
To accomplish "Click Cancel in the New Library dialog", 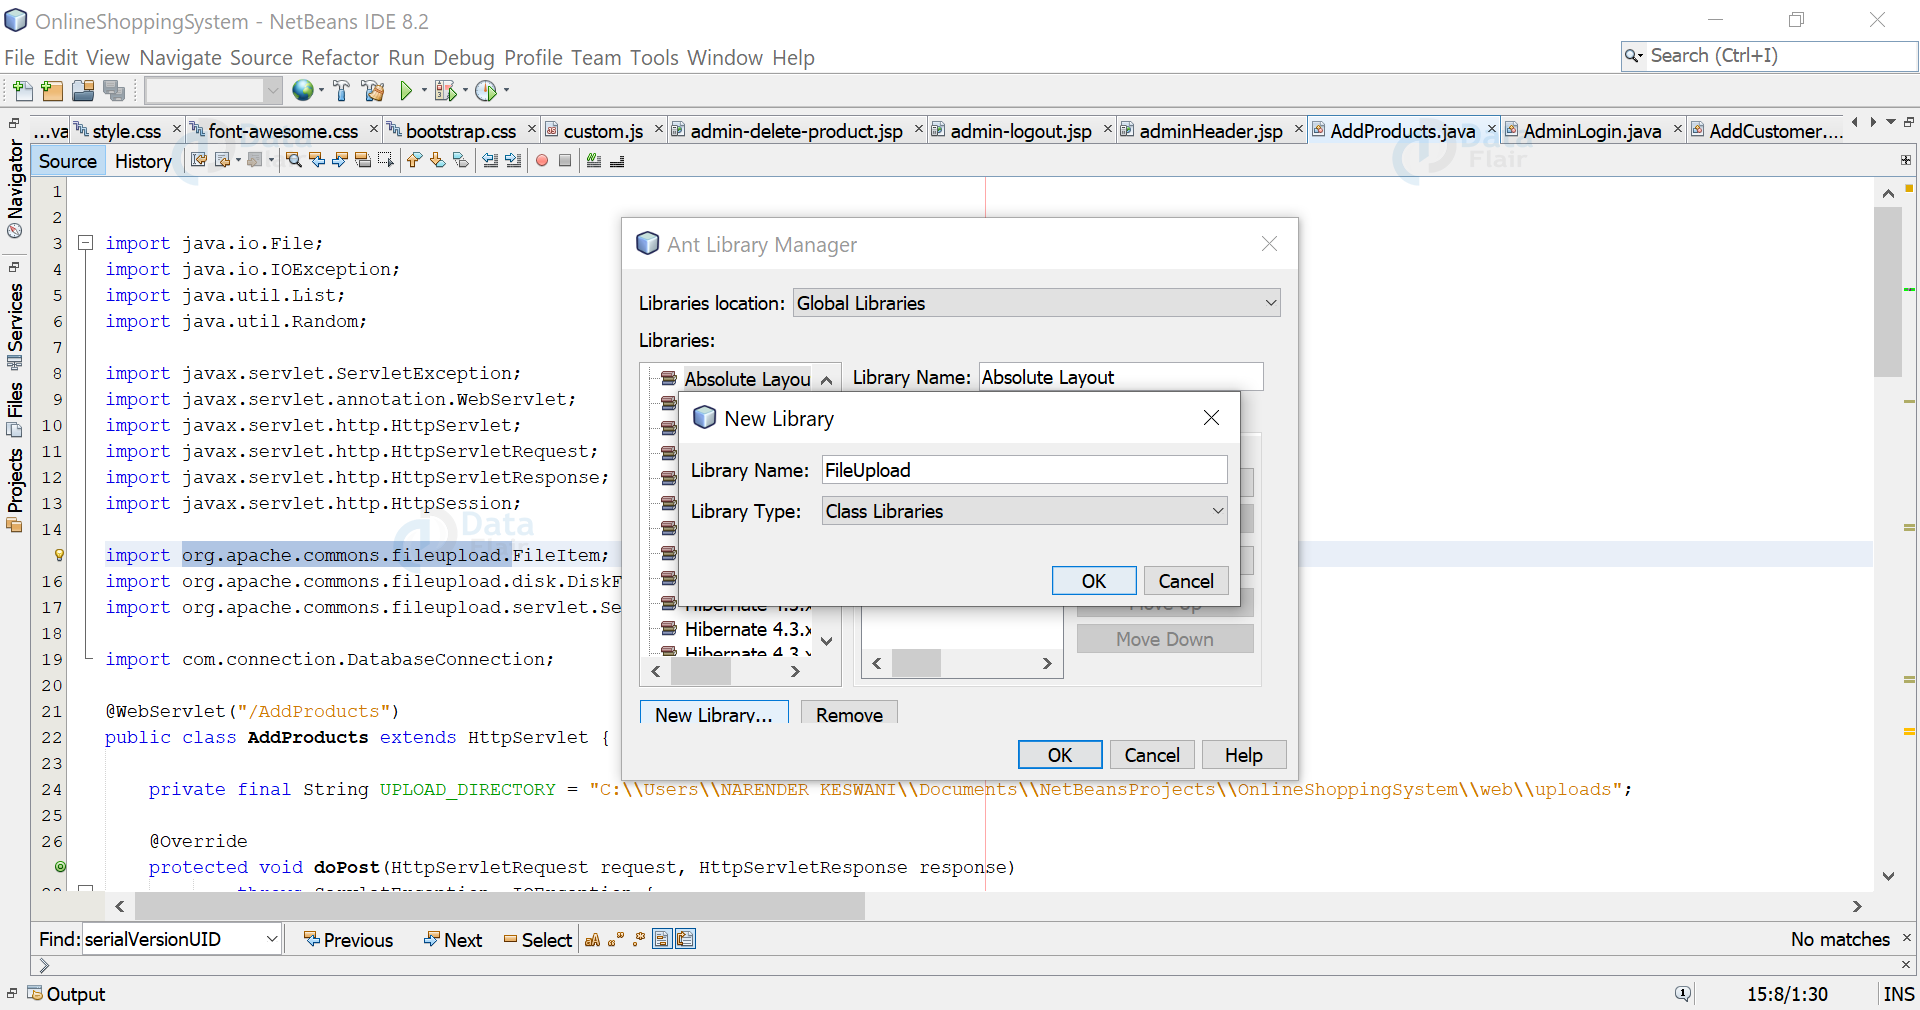I will (x=1186, y=581).
